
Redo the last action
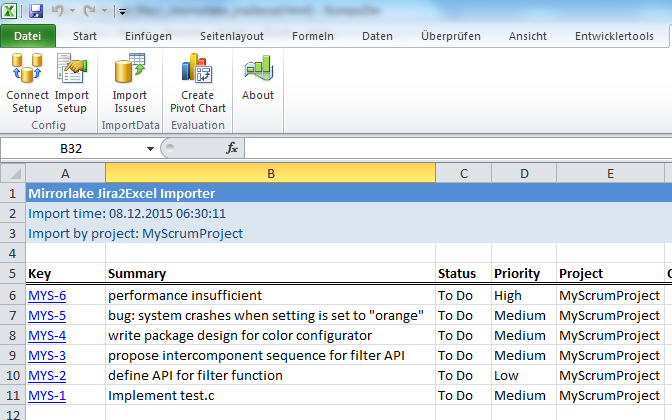click(89, 11)
